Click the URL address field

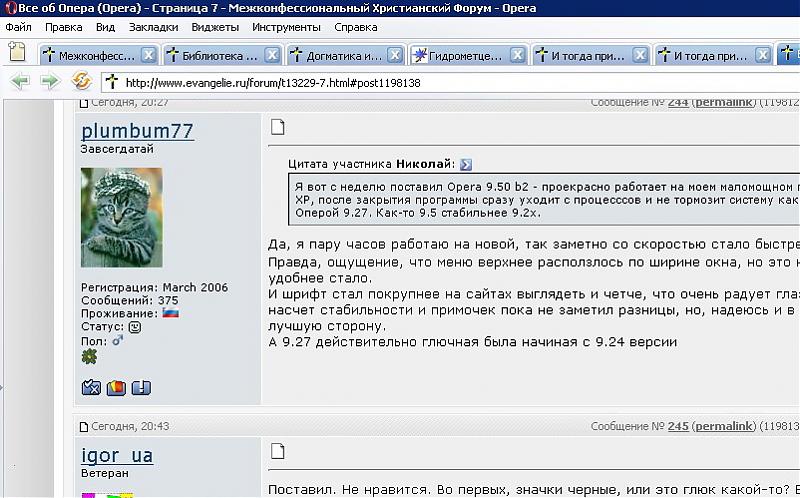tap(450, 83)
